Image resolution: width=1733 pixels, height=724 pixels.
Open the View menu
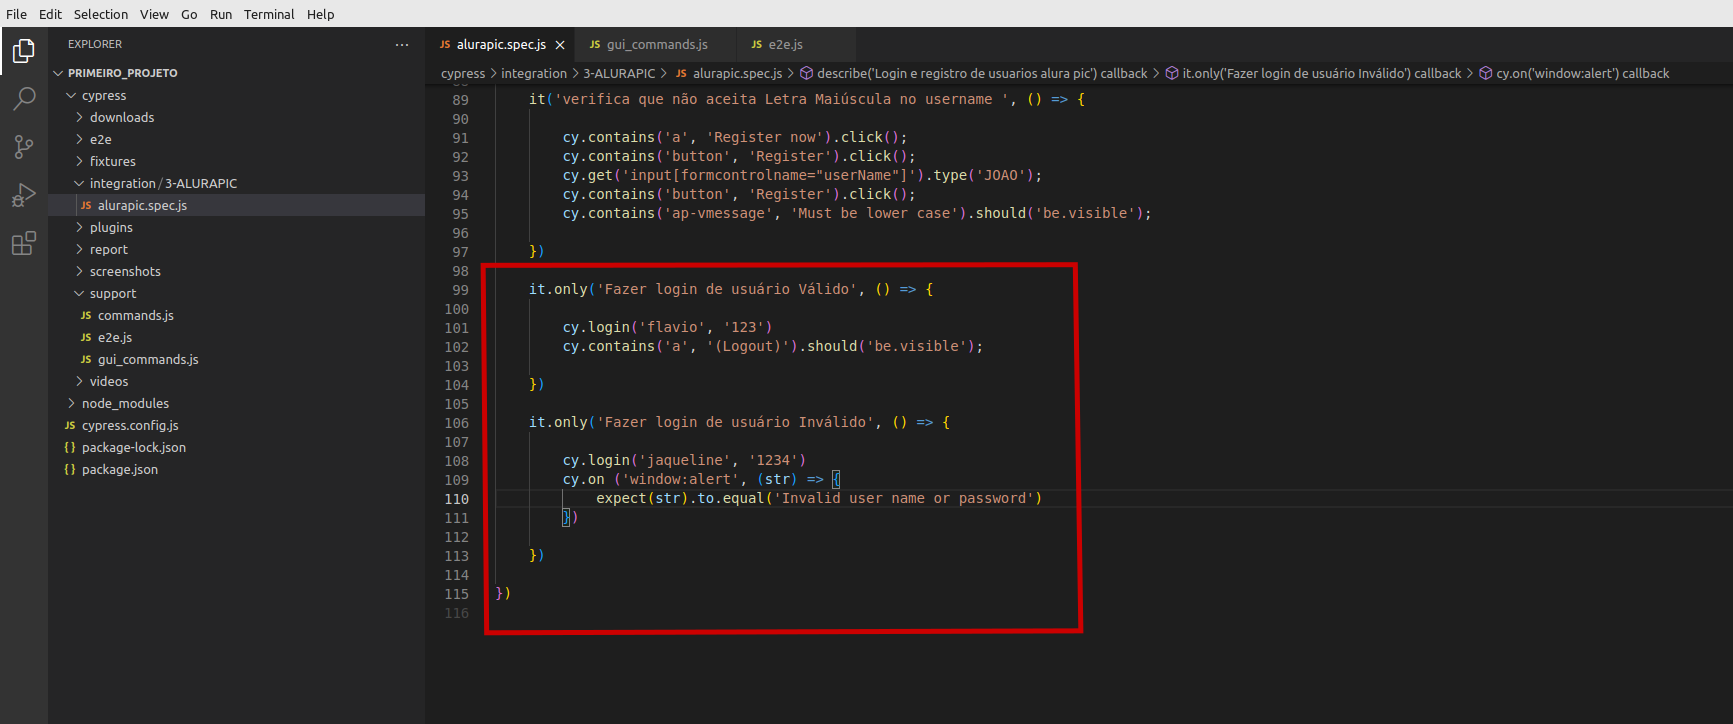(154, 14)
